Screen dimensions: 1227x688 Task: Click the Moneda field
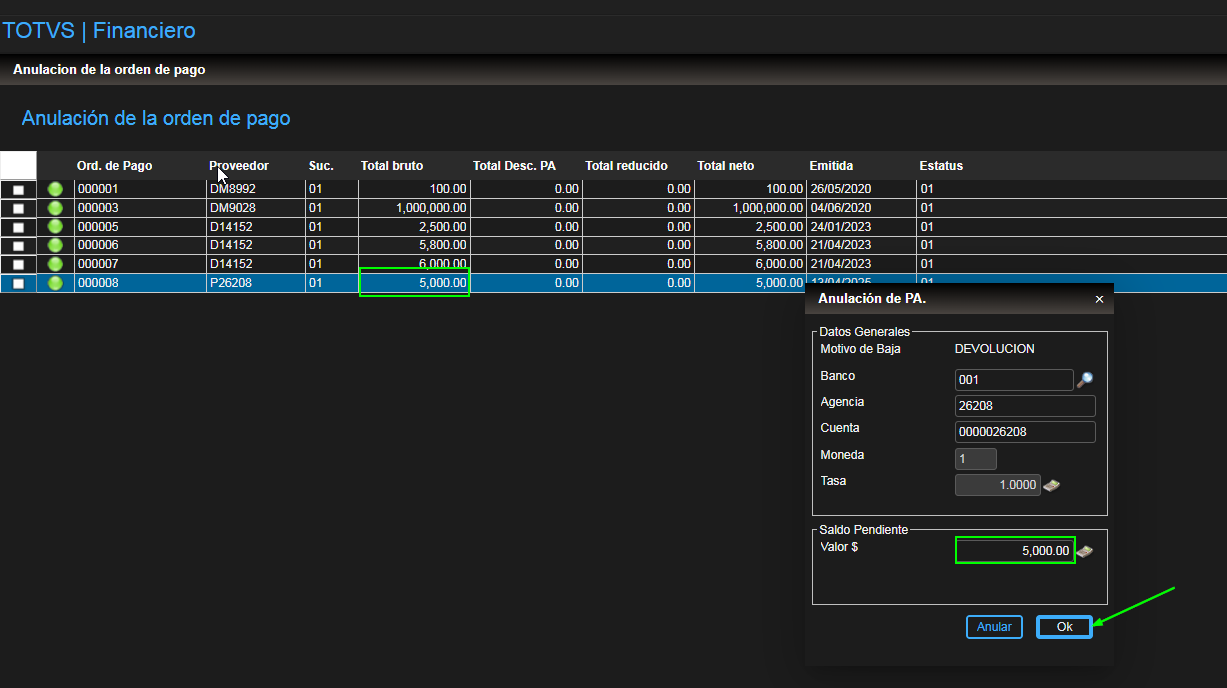pos(976,459)
